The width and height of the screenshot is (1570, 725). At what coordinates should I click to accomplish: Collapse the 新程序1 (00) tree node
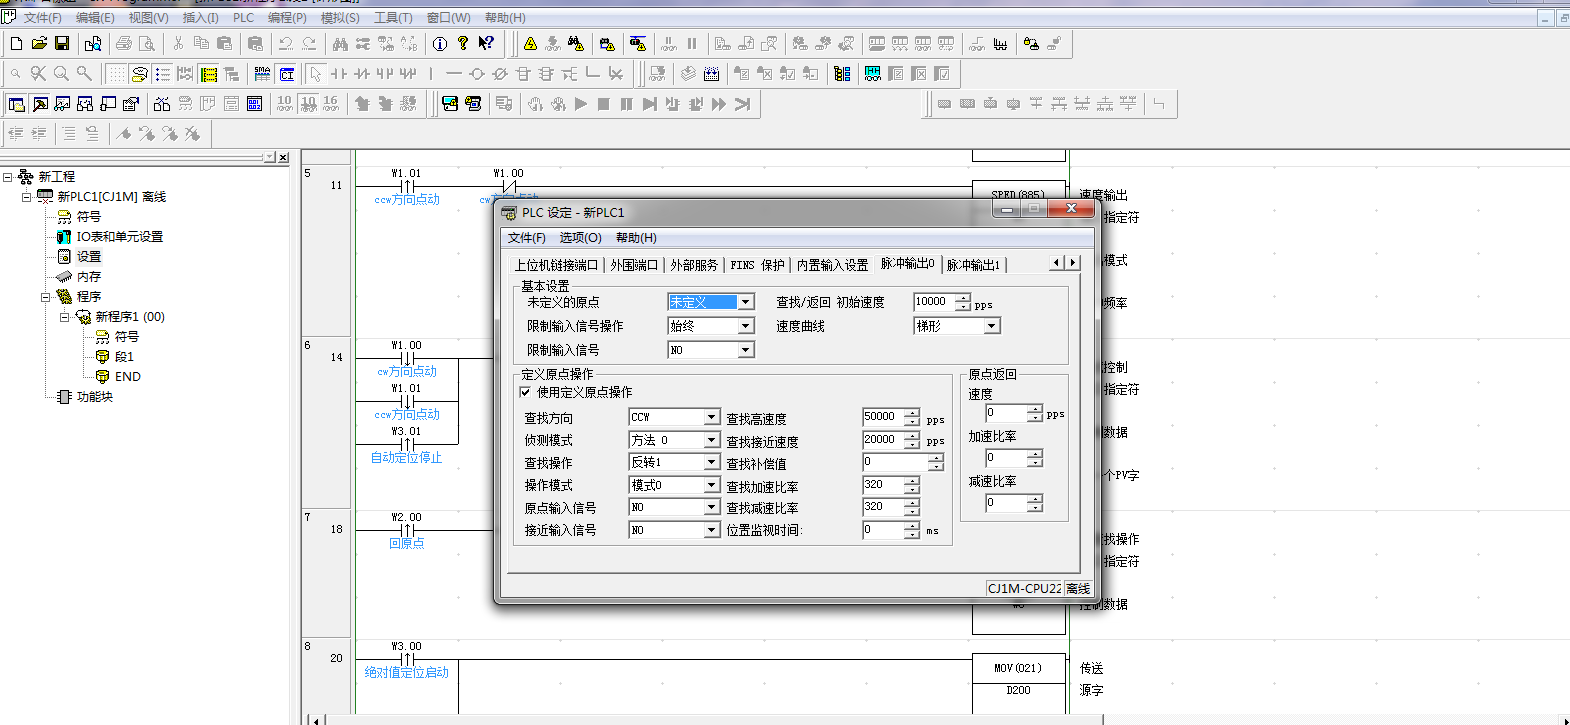pos(64,317)
